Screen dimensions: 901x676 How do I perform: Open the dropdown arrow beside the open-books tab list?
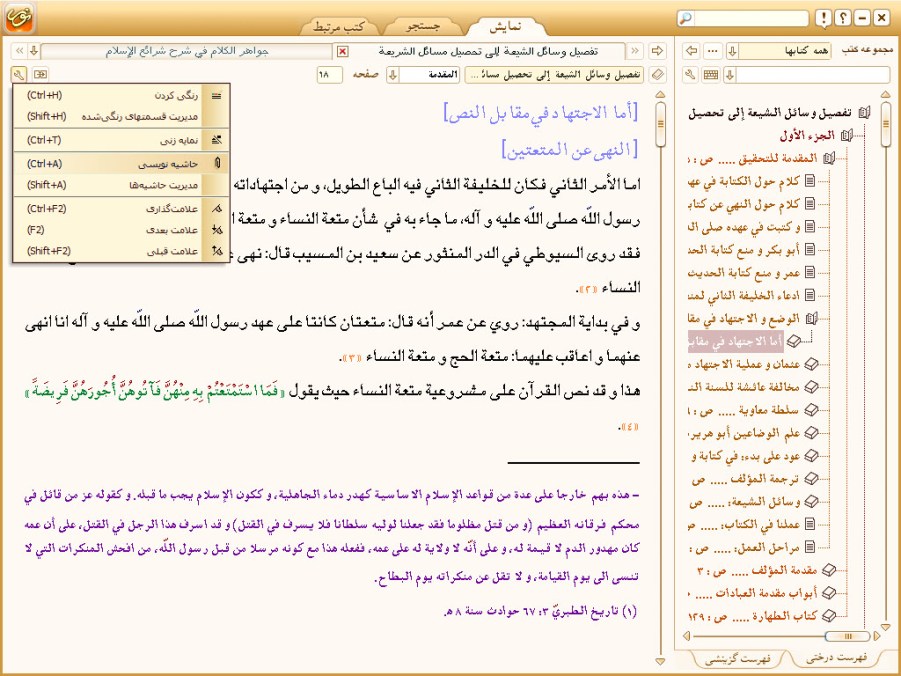(34, 51)
